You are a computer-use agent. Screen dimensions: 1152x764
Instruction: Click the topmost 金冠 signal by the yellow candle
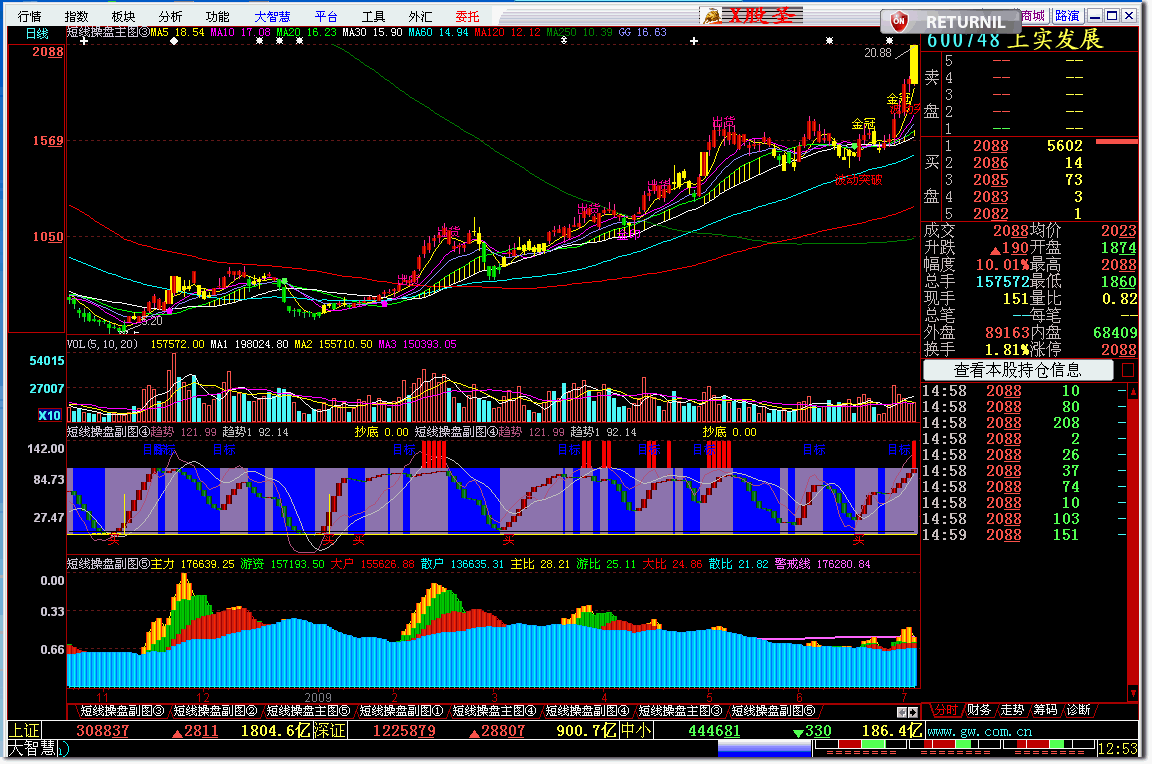[899, 98]
